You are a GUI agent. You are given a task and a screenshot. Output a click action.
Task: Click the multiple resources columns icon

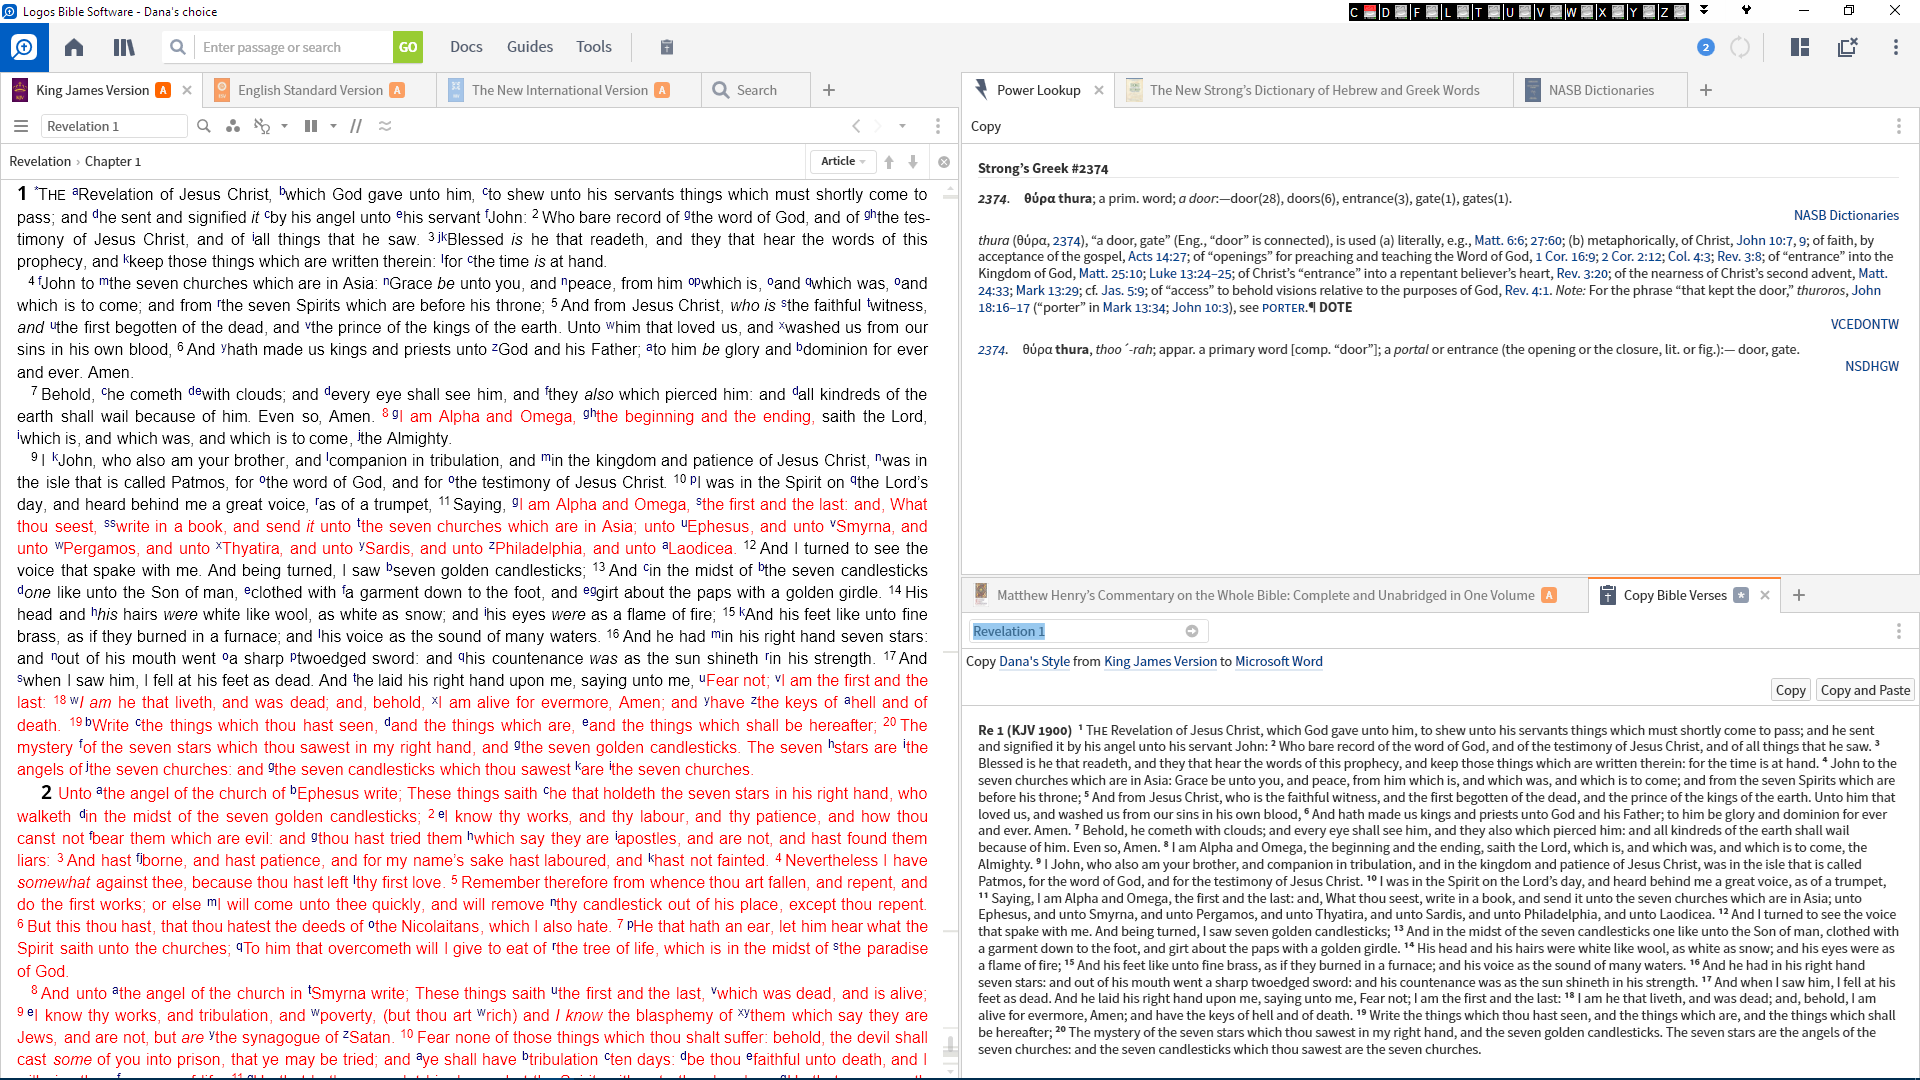tap(311, 126)
